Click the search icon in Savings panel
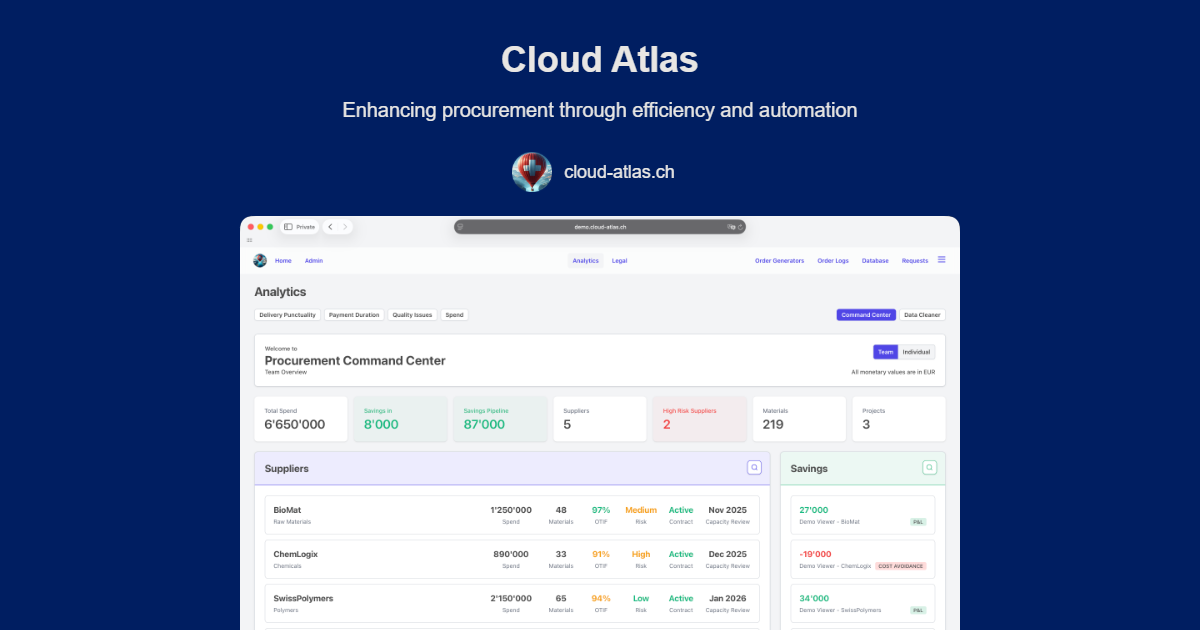The width and height of the screenshot is (1200, 630). click(929, 467)
